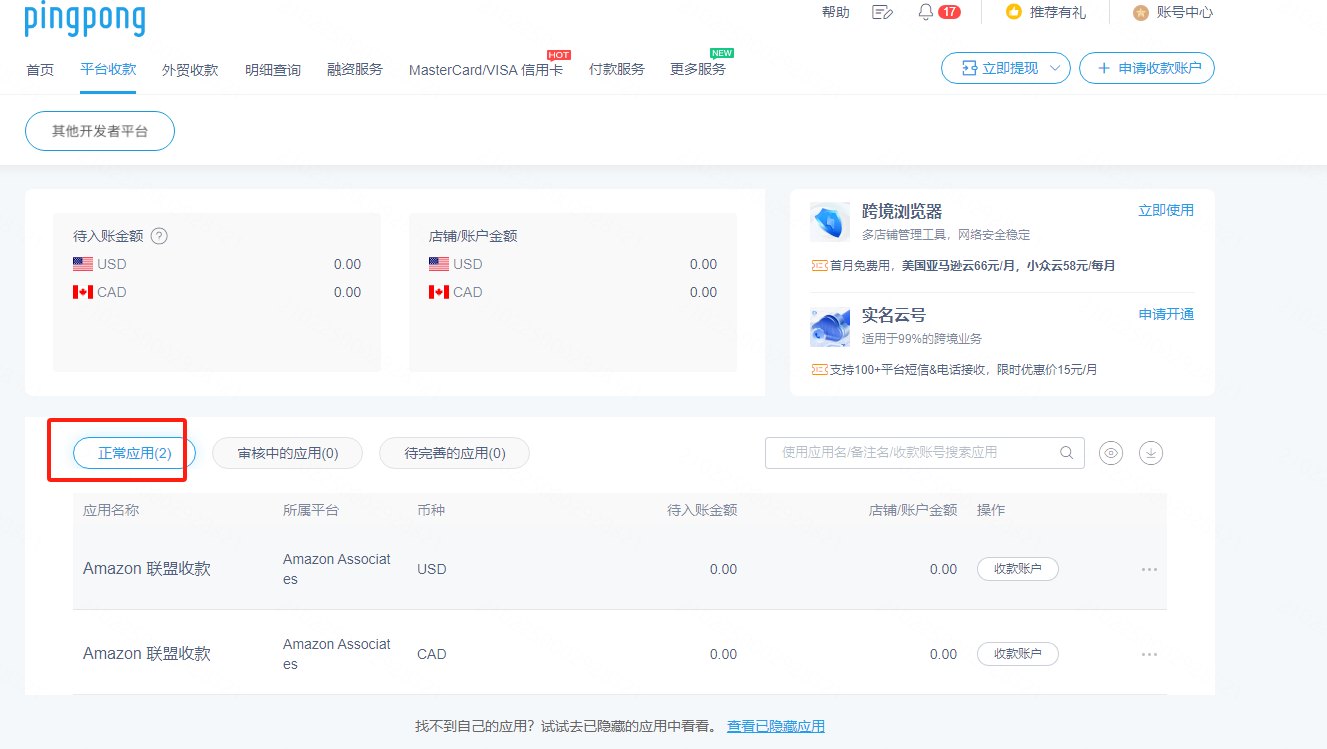Click the PingPong logo
Screen dimensions: 1327x749
[x=85, y=18]
